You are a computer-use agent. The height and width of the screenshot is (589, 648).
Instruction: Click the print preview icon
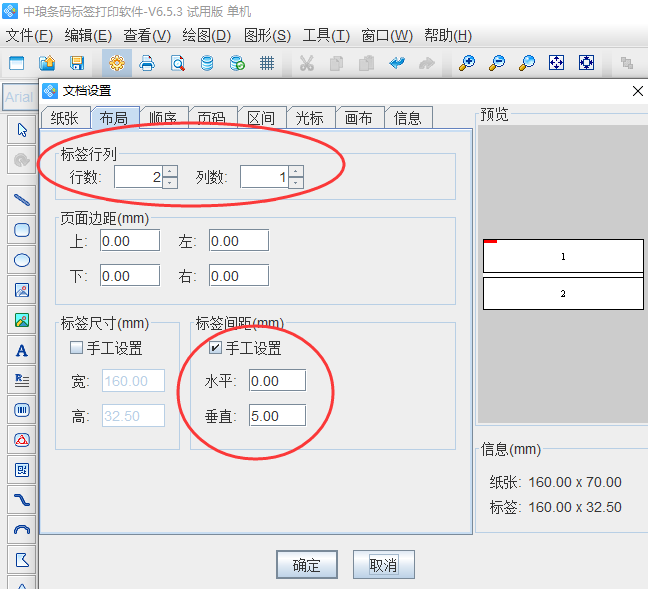pyautogui.click(x=177, y=63)
